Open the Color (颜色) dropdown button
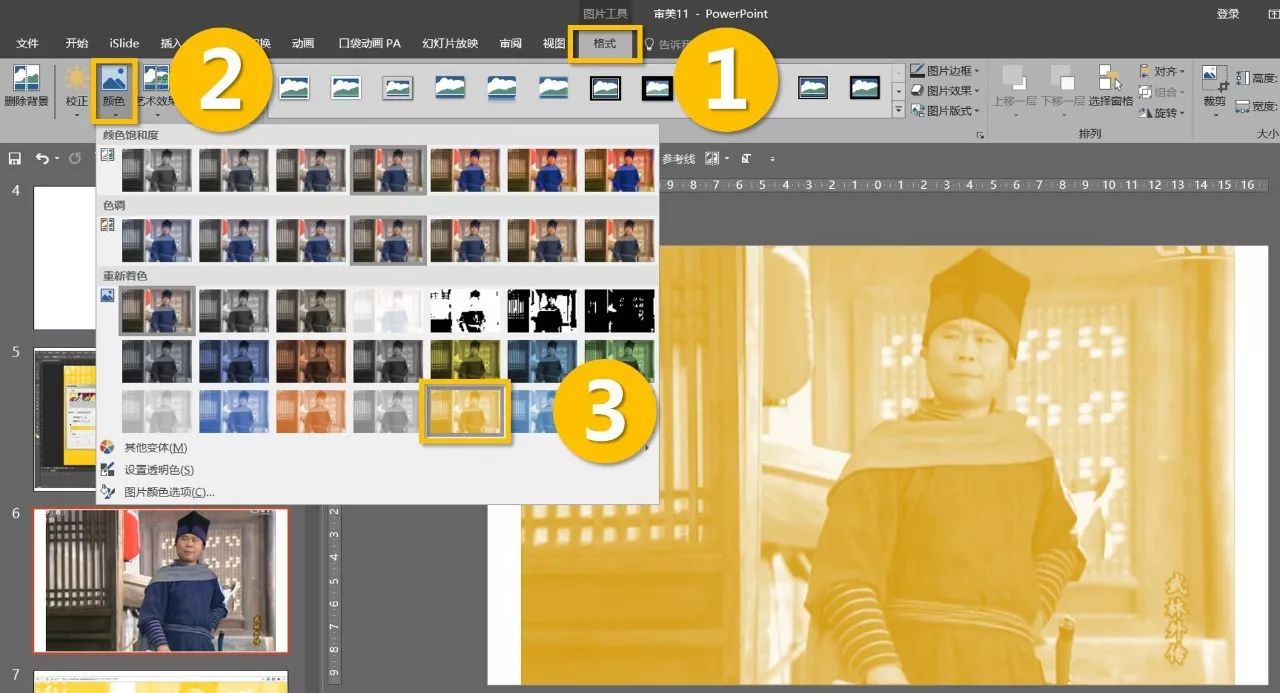Screen dimensions: 1280x693 click(x=113, y=90)
